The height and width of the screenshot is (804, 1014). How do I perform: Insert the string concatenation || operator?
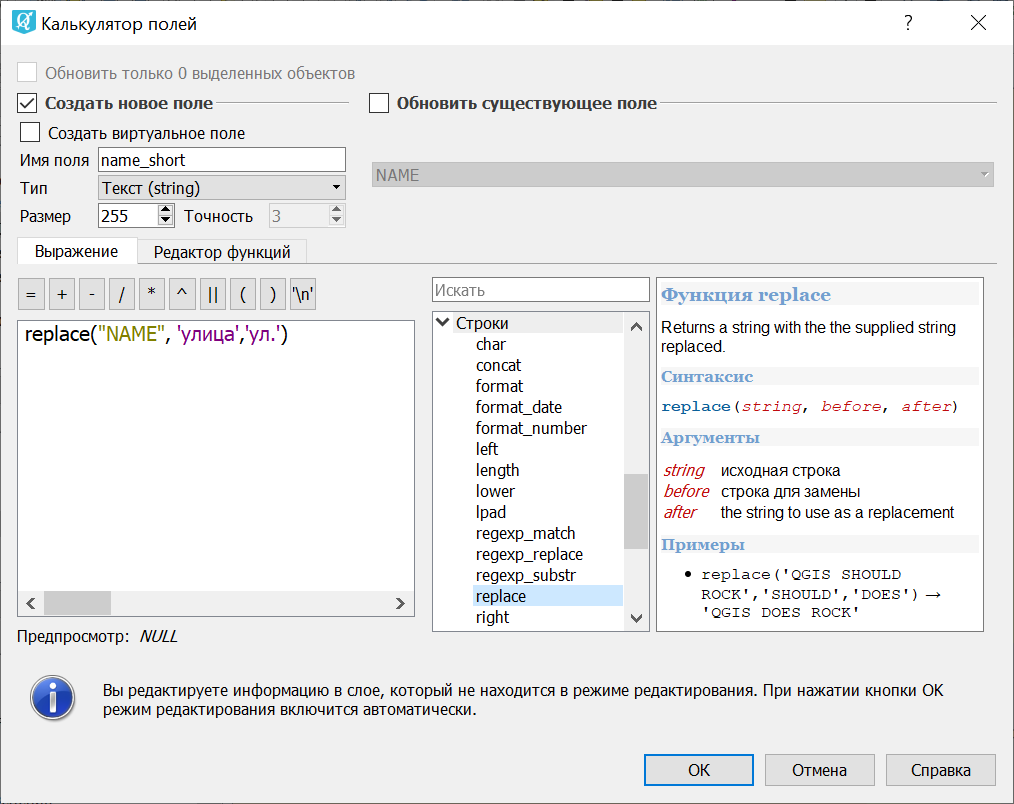213,295
